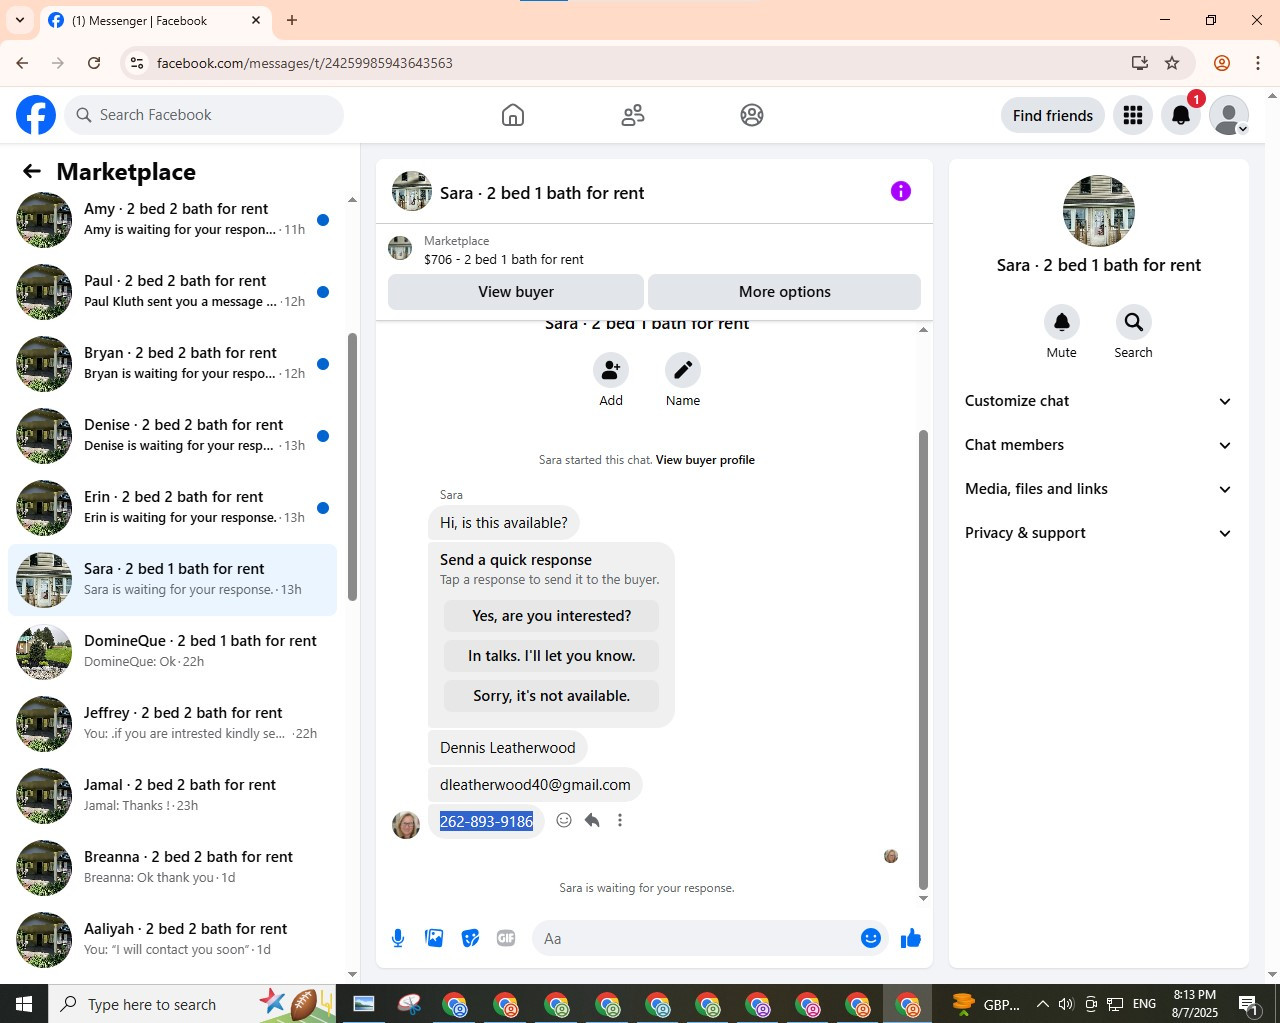Open Bryan's 2 bed 2 bath conversation
This screenshot has width=1280, height=1023.
pyautogui.click(x=173, y=364)
